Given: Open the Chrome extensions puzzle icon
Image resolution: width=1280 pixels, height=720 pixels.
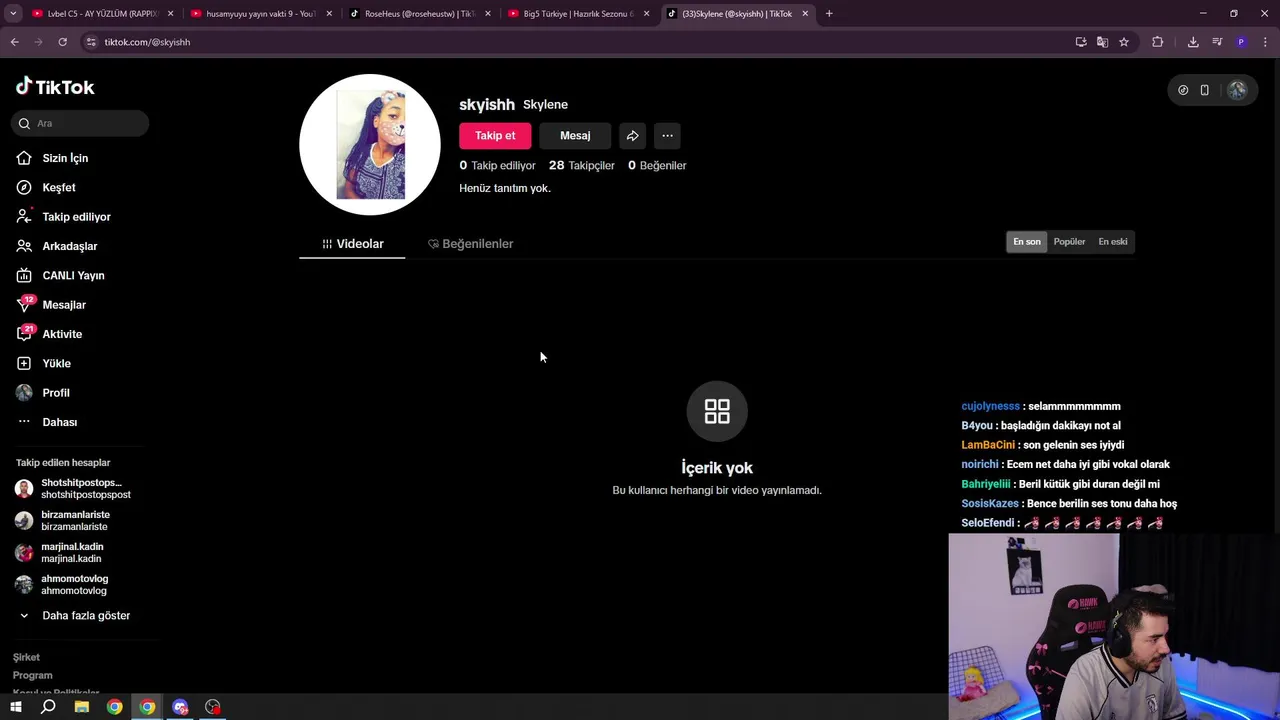Looking at the screenshot, I should coord(1158,42).
